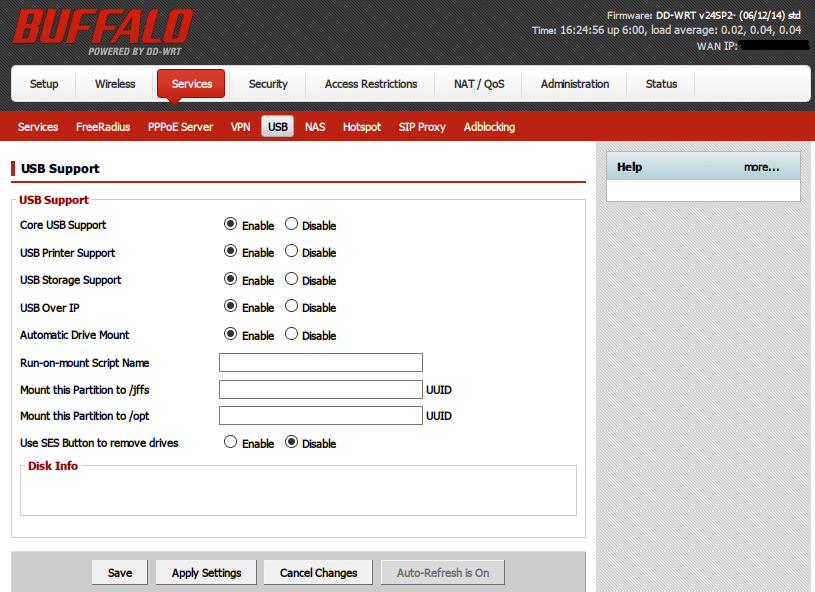Click the Save button
This screenshot has width=815, height=592.
pos(120,573)
